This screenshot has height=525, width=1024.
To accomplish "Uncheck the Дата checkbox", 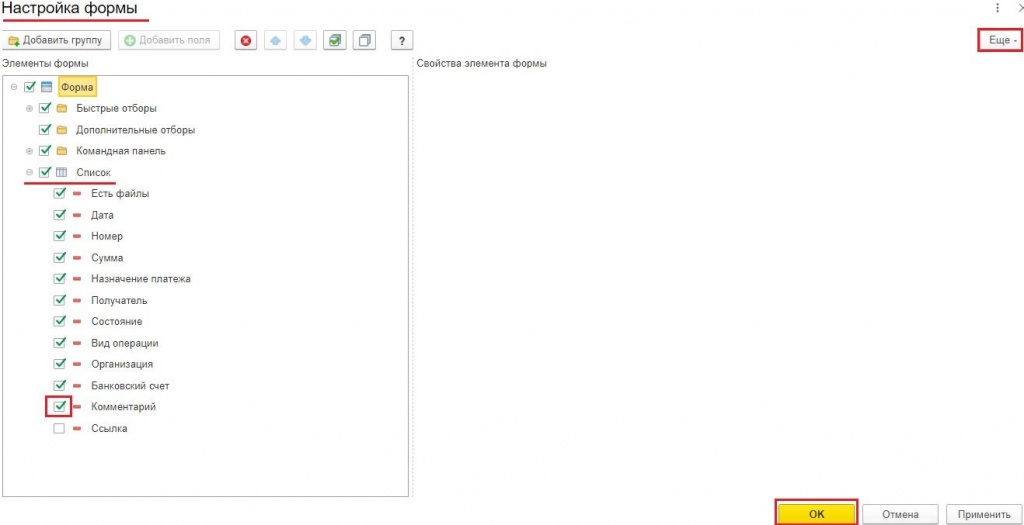I will (60, 215).
